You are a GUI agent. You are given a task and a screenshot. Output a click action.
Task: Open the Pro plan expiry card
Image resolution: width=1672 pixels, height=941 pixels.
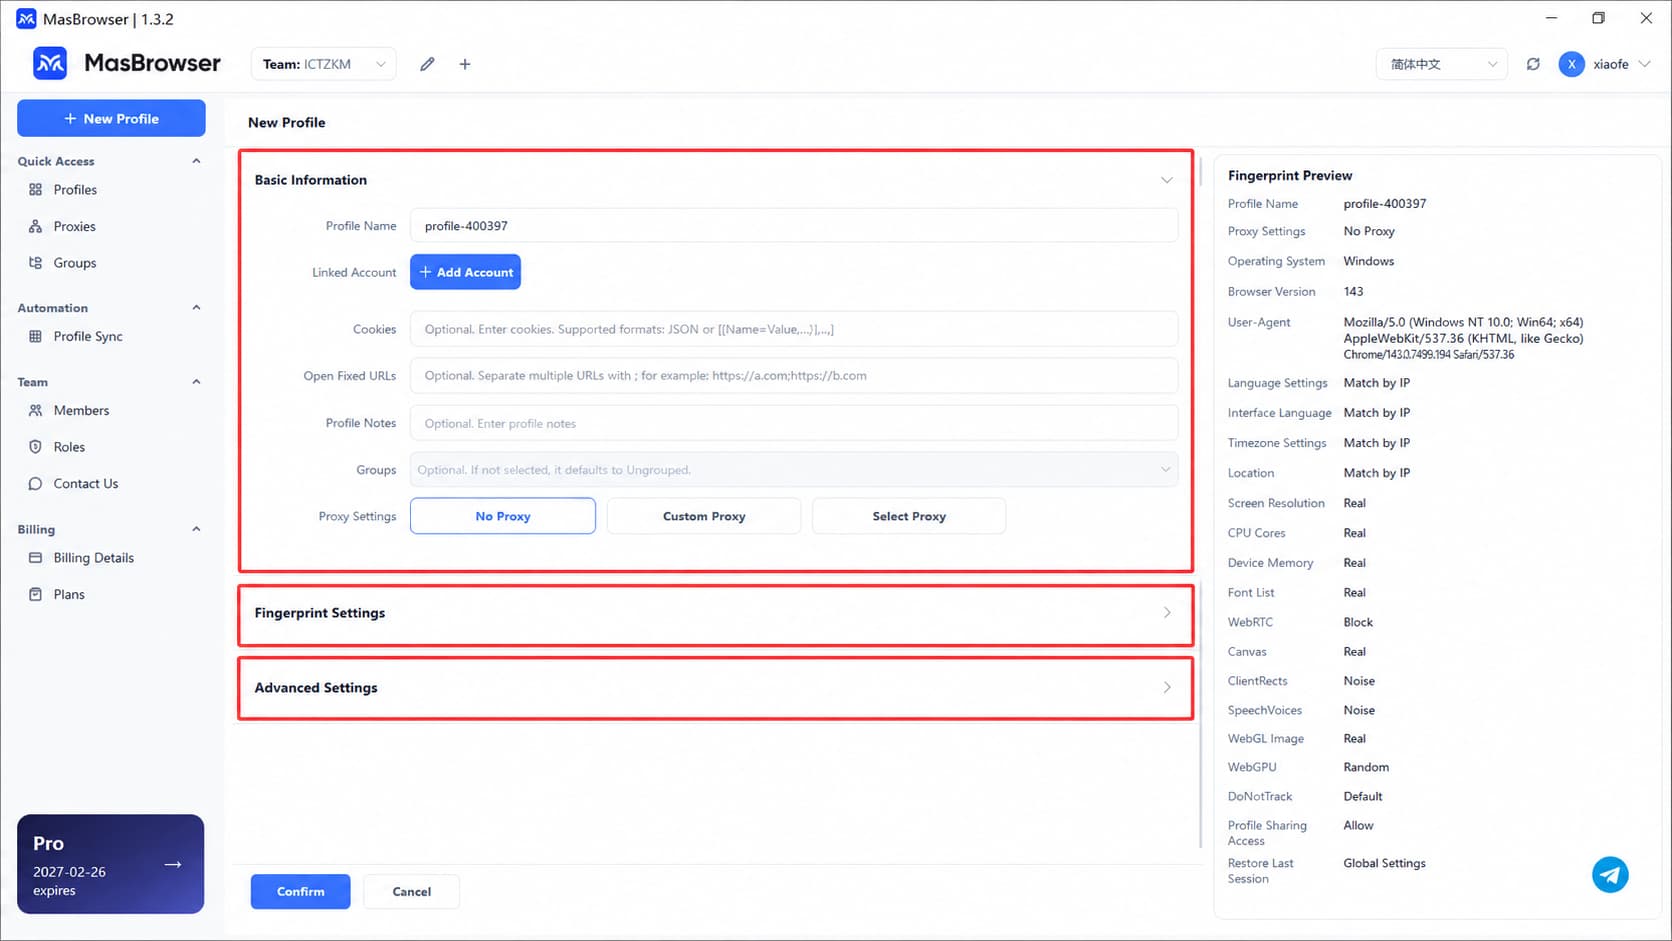[110, 864]
